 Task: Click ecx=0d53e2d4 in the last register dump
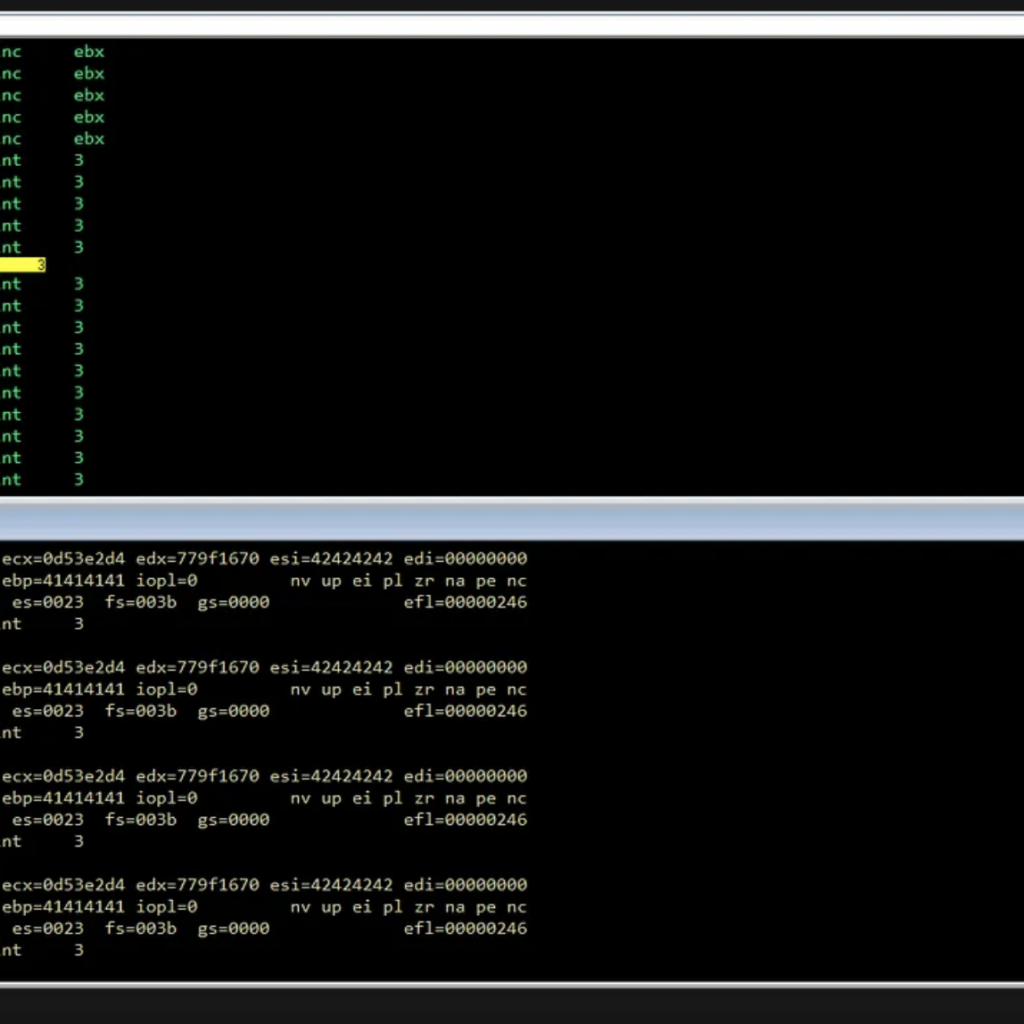63,885
